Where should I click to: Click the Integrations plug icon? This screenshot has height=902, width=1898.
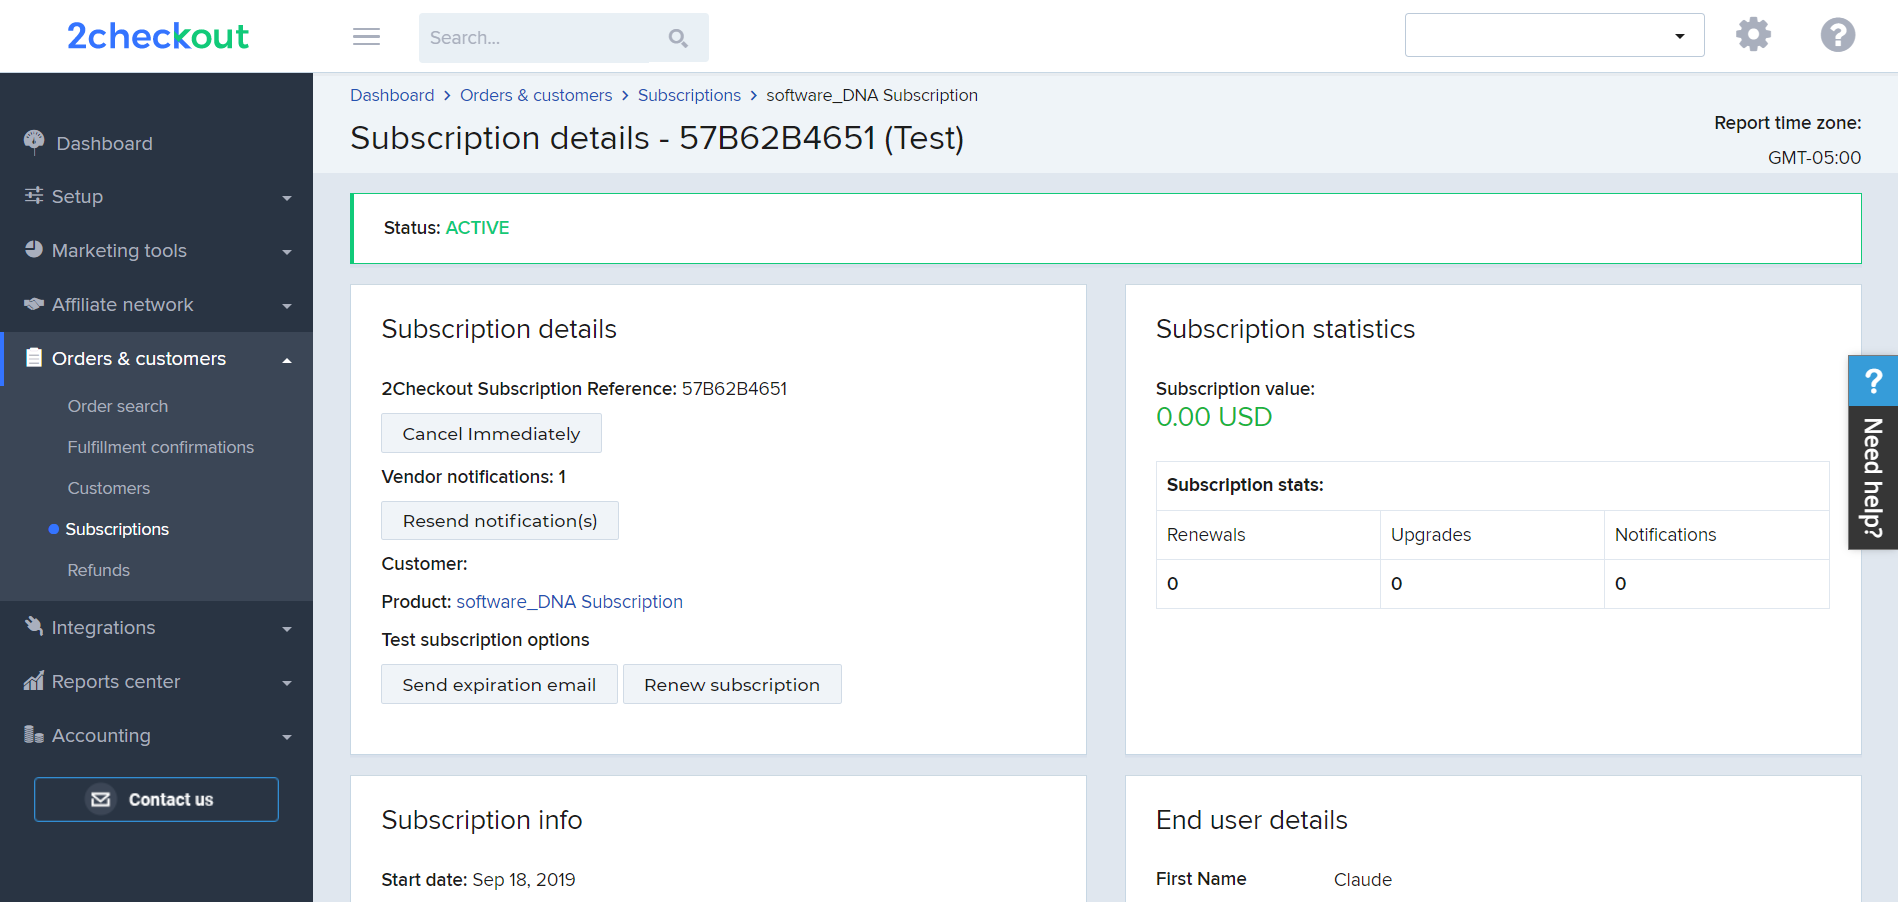pos(34,626)
